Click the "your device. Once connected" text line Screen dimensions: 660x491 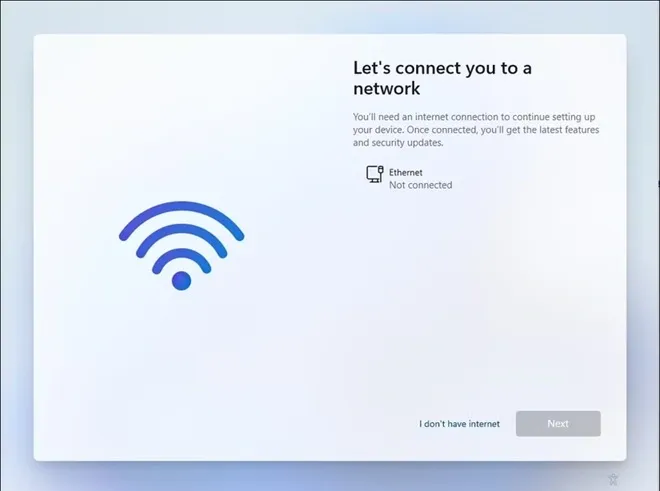[476, 130]
